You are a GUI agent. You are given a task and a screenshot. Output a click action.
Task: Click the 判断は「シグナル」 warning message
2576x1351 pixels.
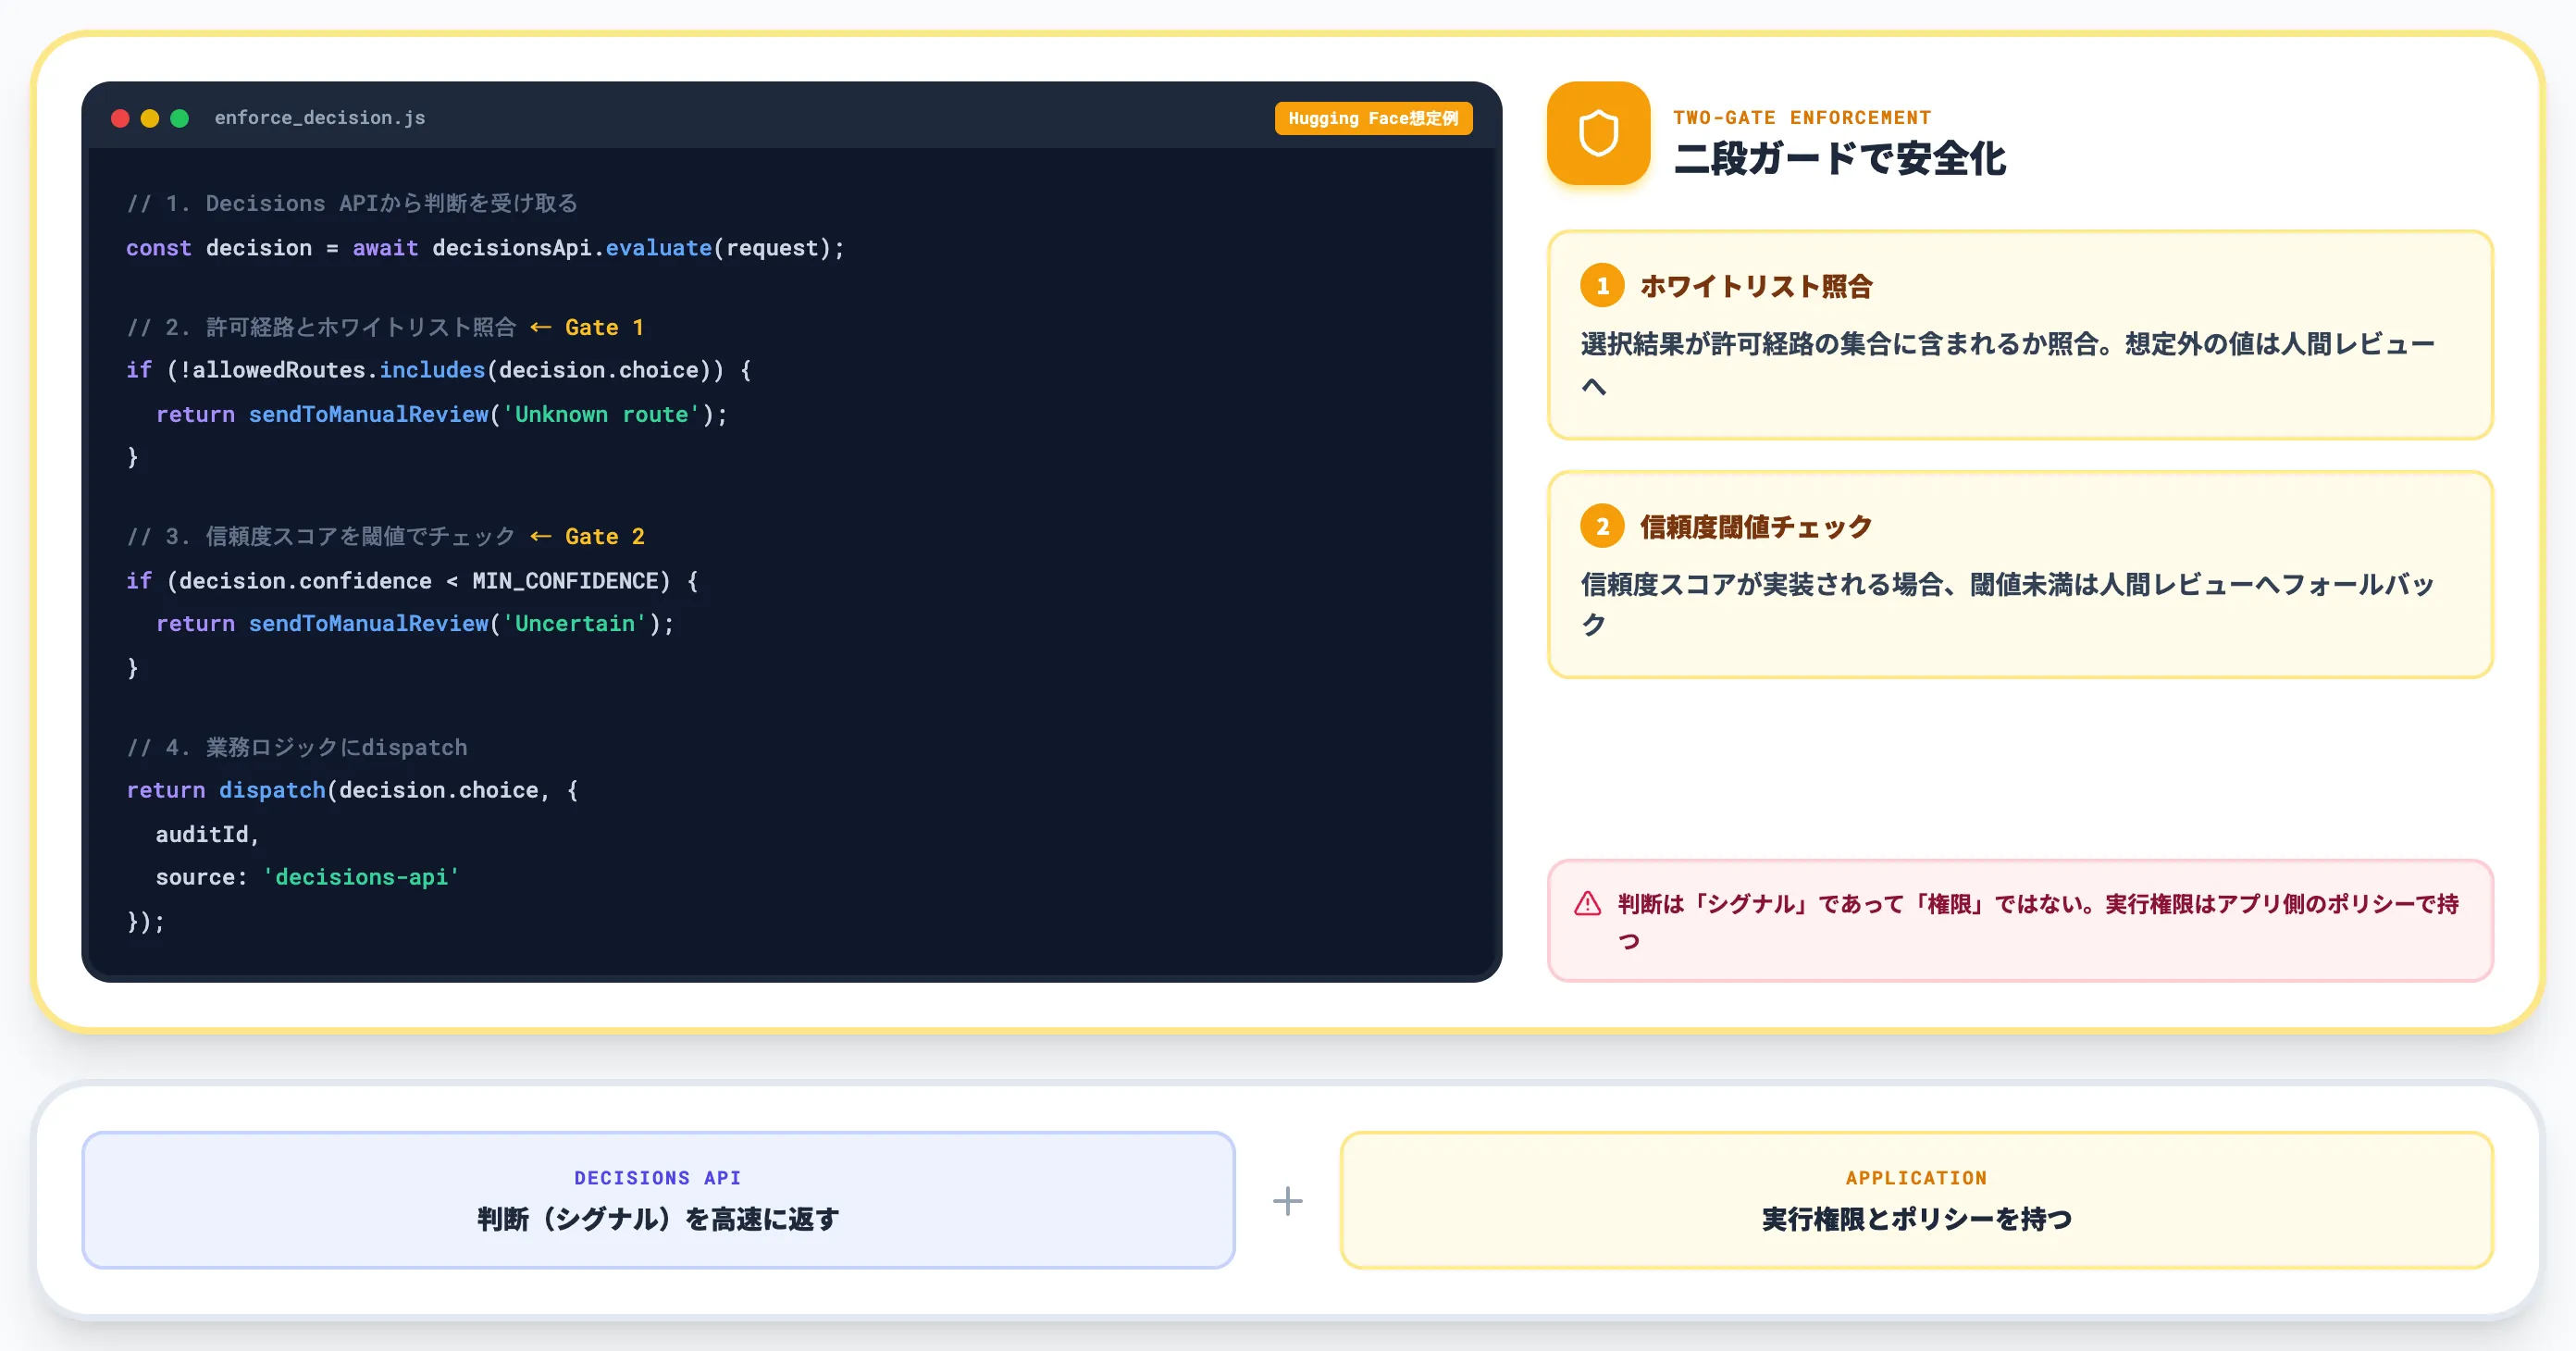click(x=2038, y=922)
